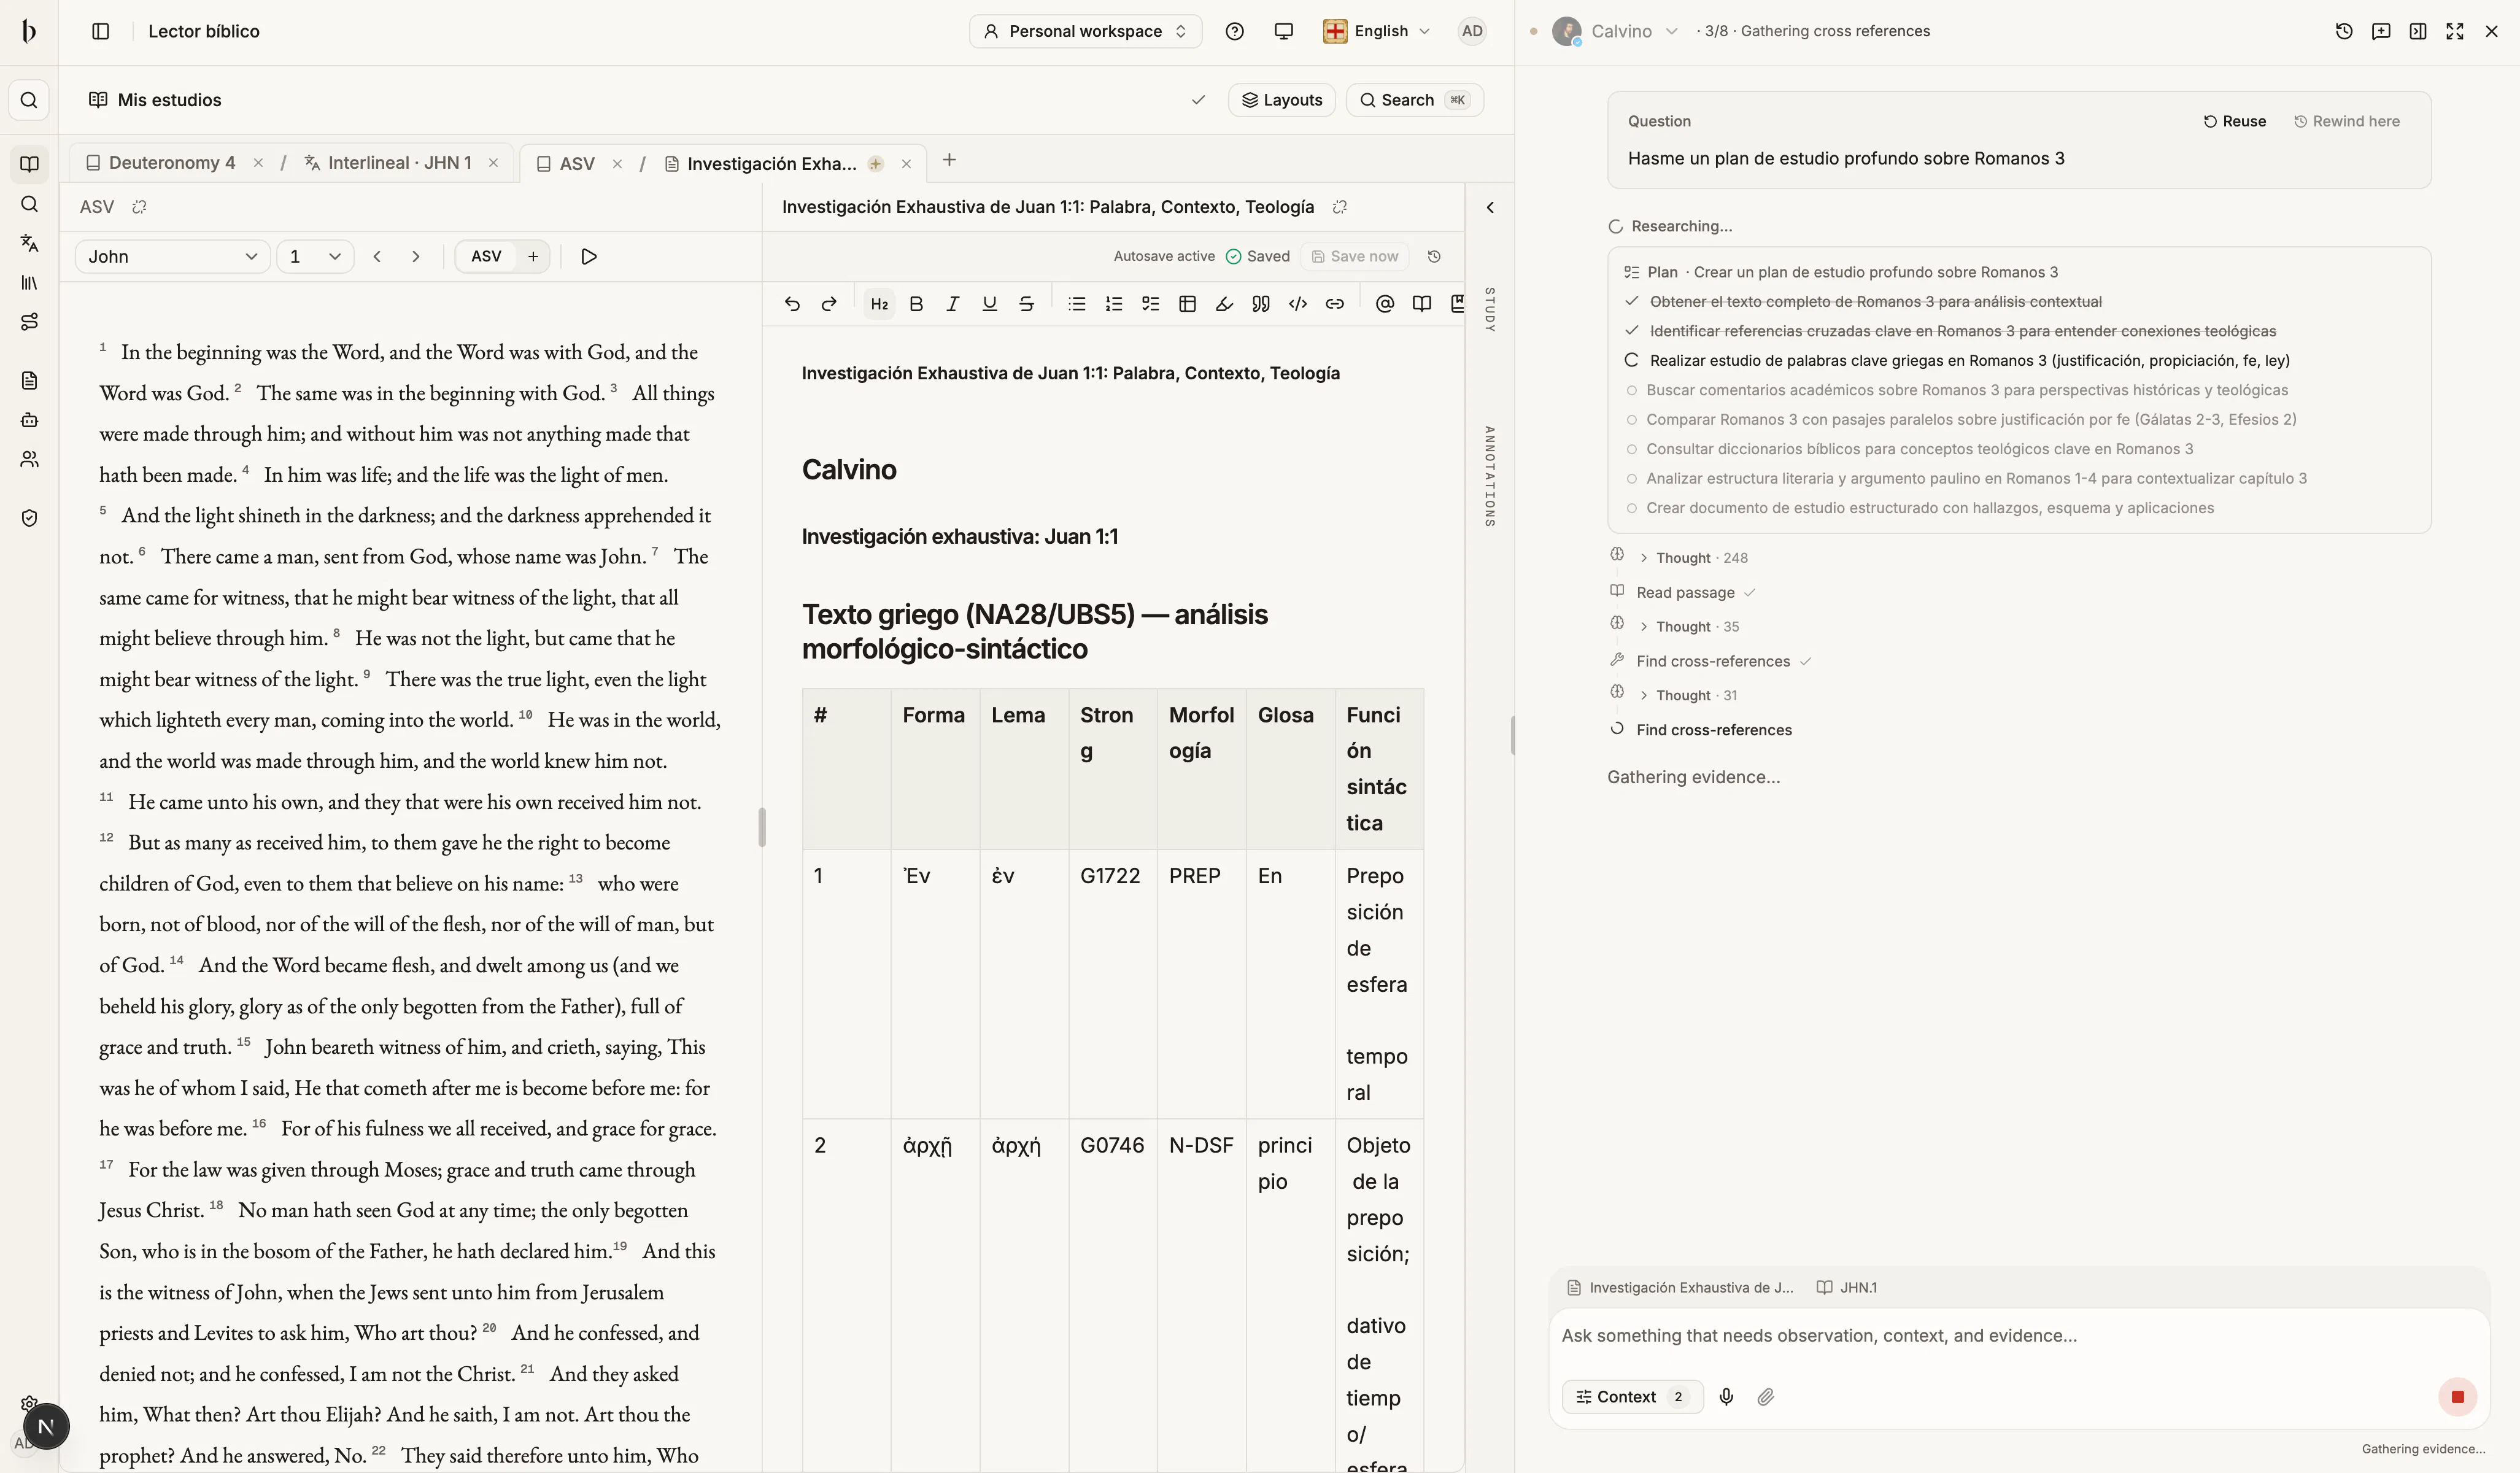The image size is (2520, 1473).
Task: Play audio for John chapter 1
Action: pyautogui.click(x=589, y=256)
